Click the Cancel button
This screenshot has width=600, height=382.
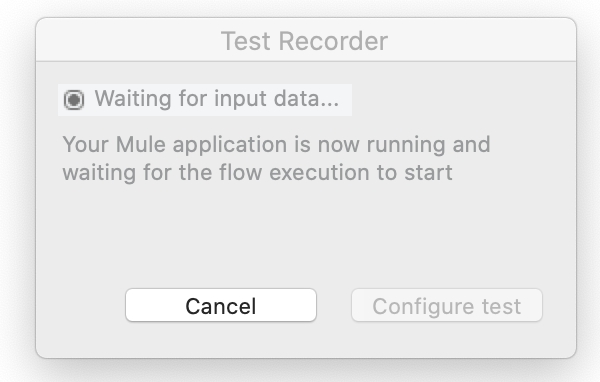221,305
